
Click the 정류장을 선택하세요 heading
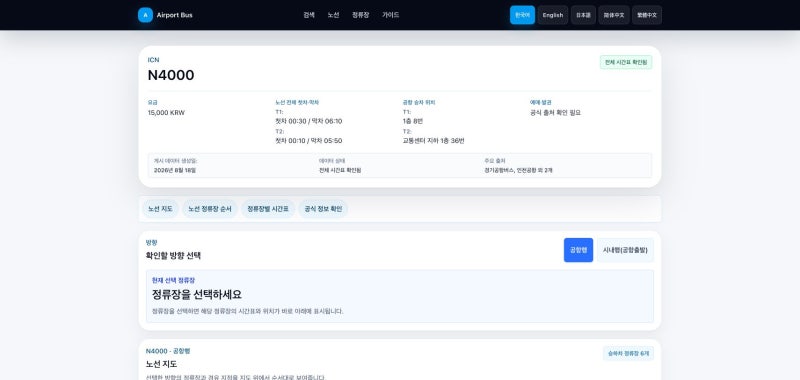click(x=196, y=294)
